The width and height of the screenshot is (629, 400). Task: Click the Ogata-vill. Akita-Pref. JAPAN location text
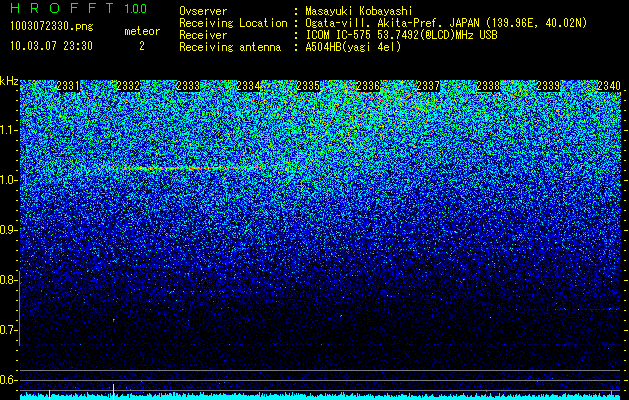[446, 23]
